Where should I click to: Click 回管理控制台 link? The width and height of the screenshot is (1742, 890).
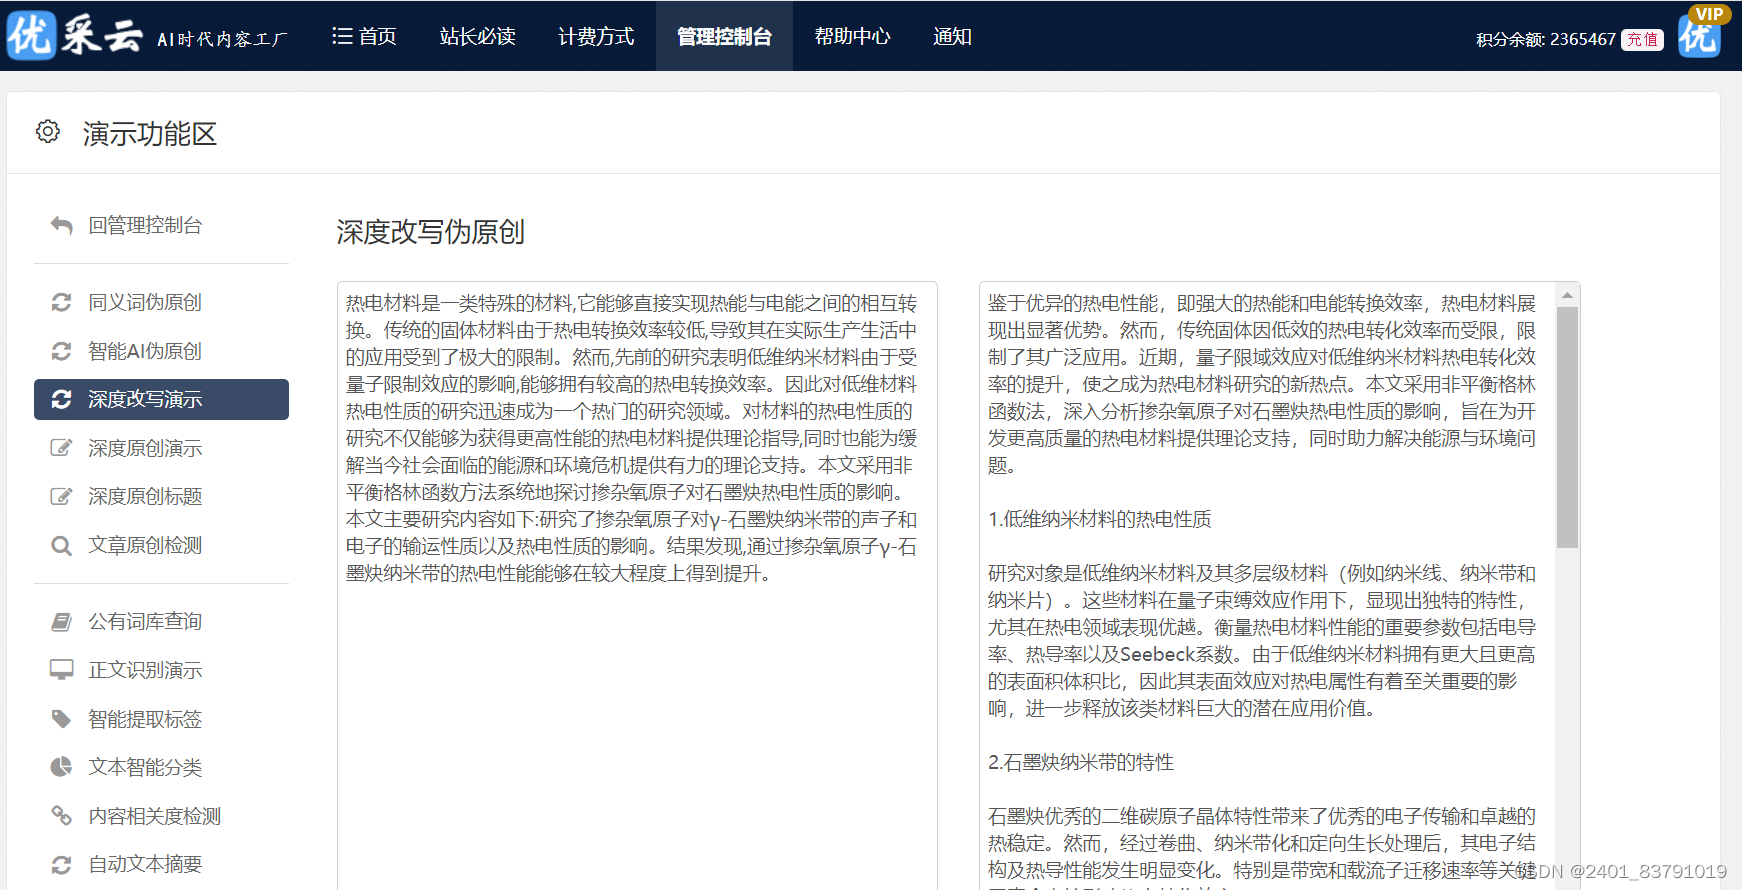click(145, 226)
